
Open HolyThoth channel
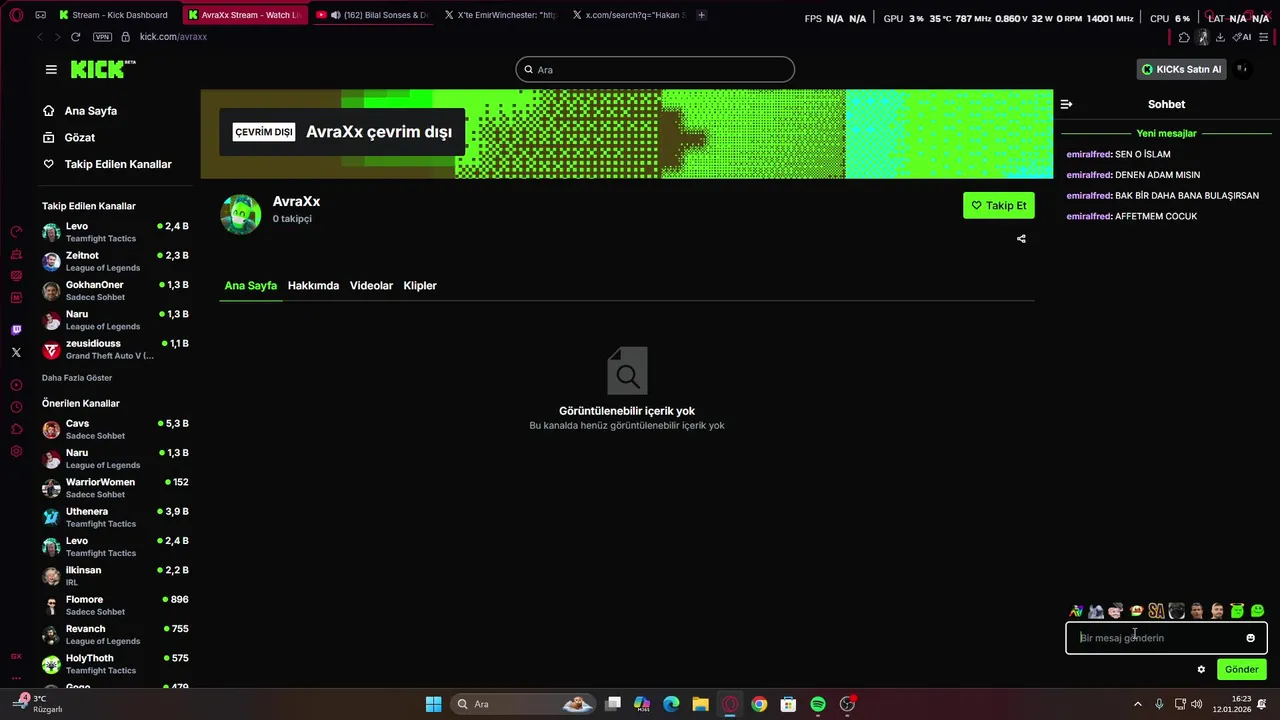coord(115,664)
